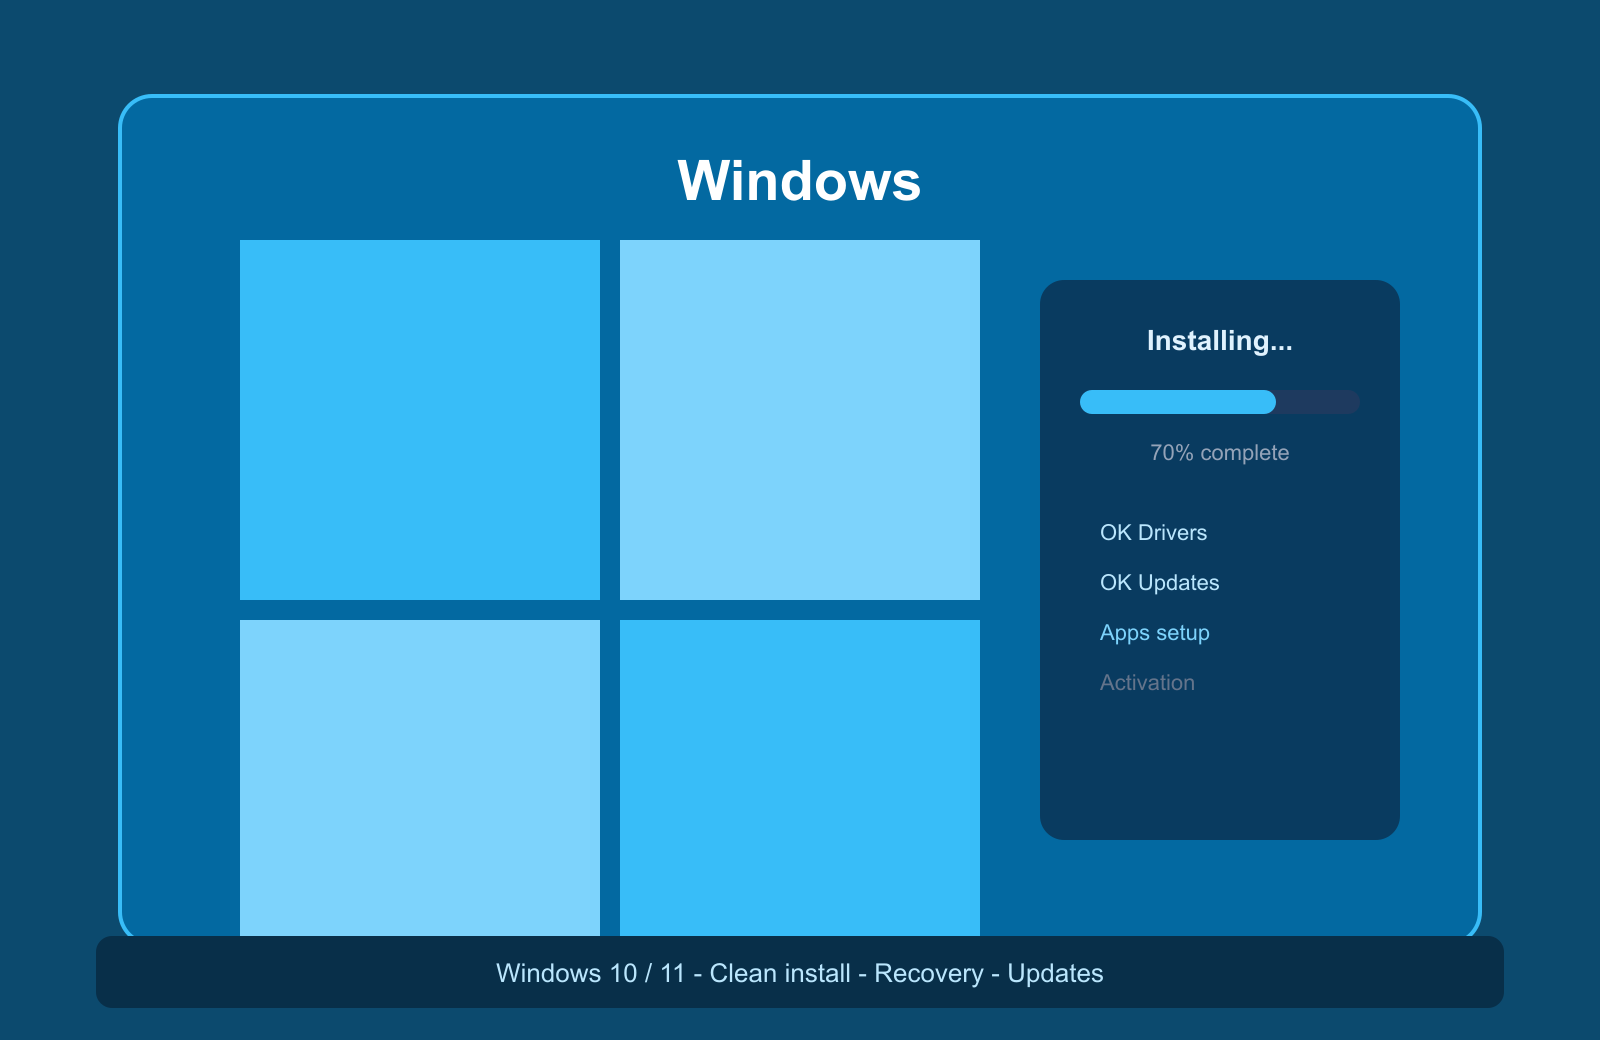
Task: Click the empty area of install panel
Action: coord(1220,770)
